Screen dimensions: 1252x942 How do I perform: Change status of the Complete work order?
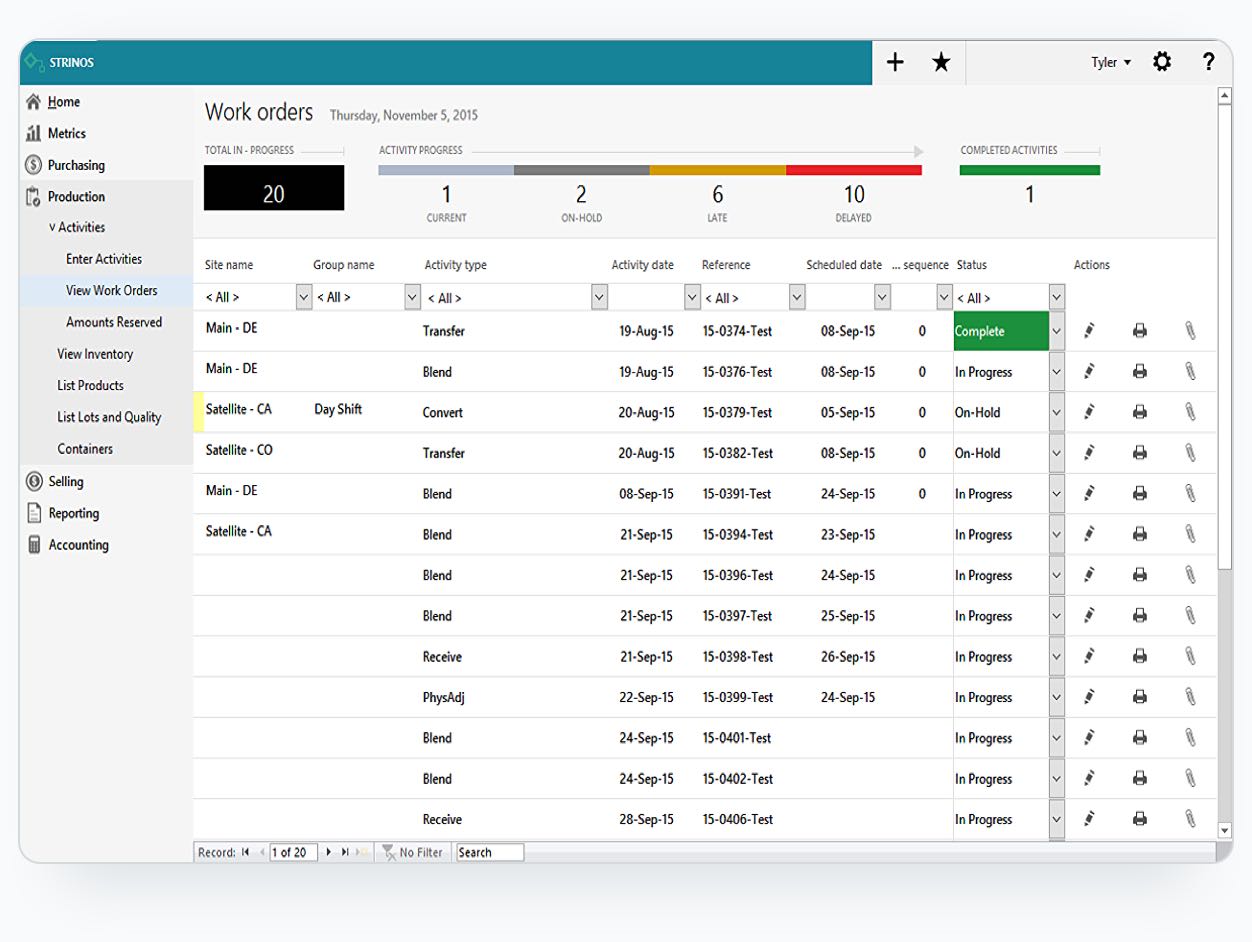[1057, 330]
